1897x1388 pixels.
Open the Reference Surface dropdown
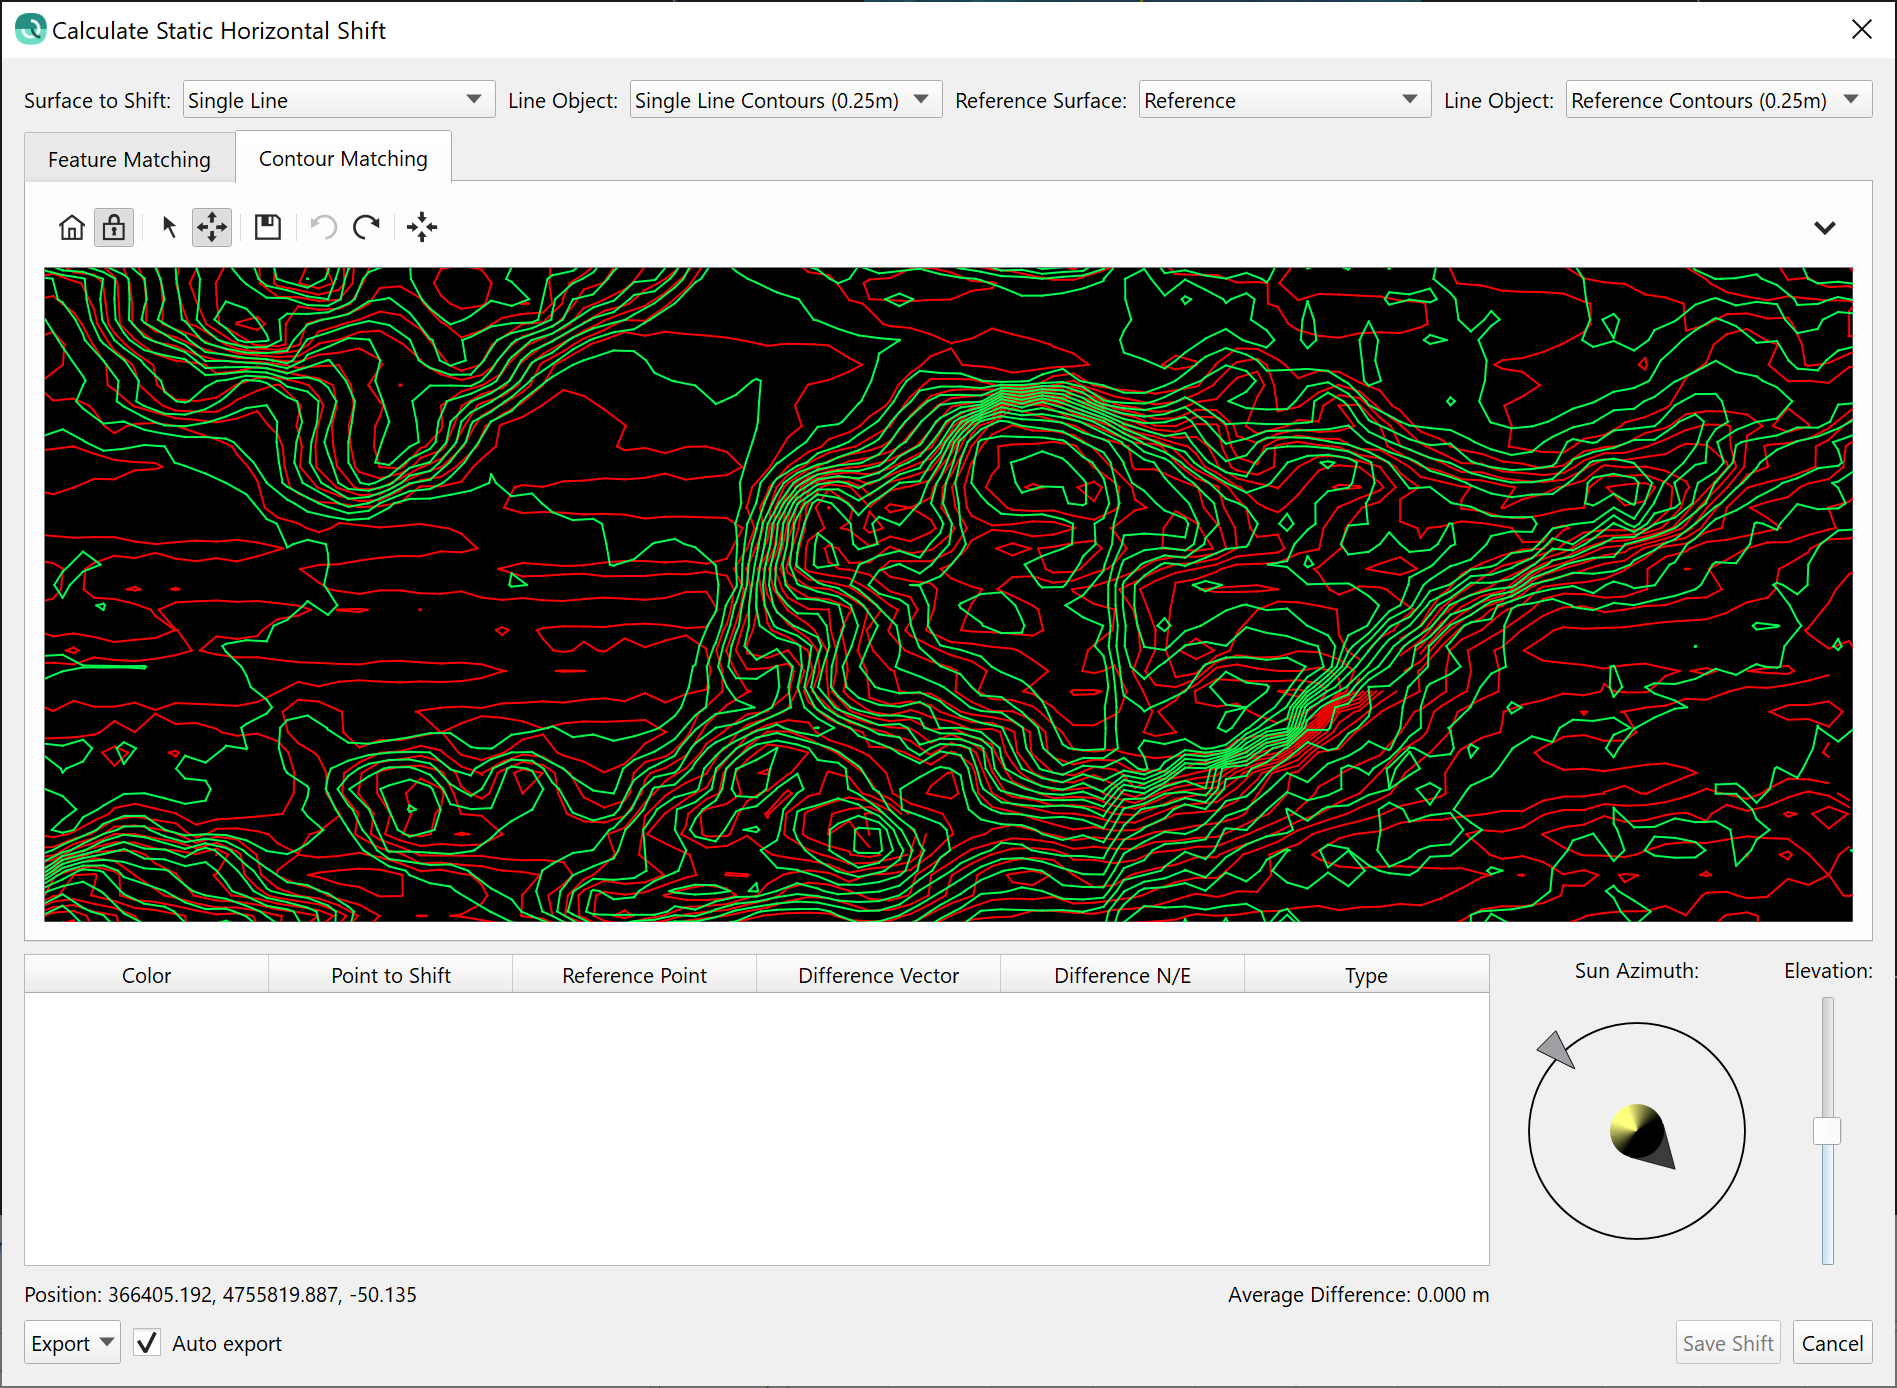[x=1284, y=100]
